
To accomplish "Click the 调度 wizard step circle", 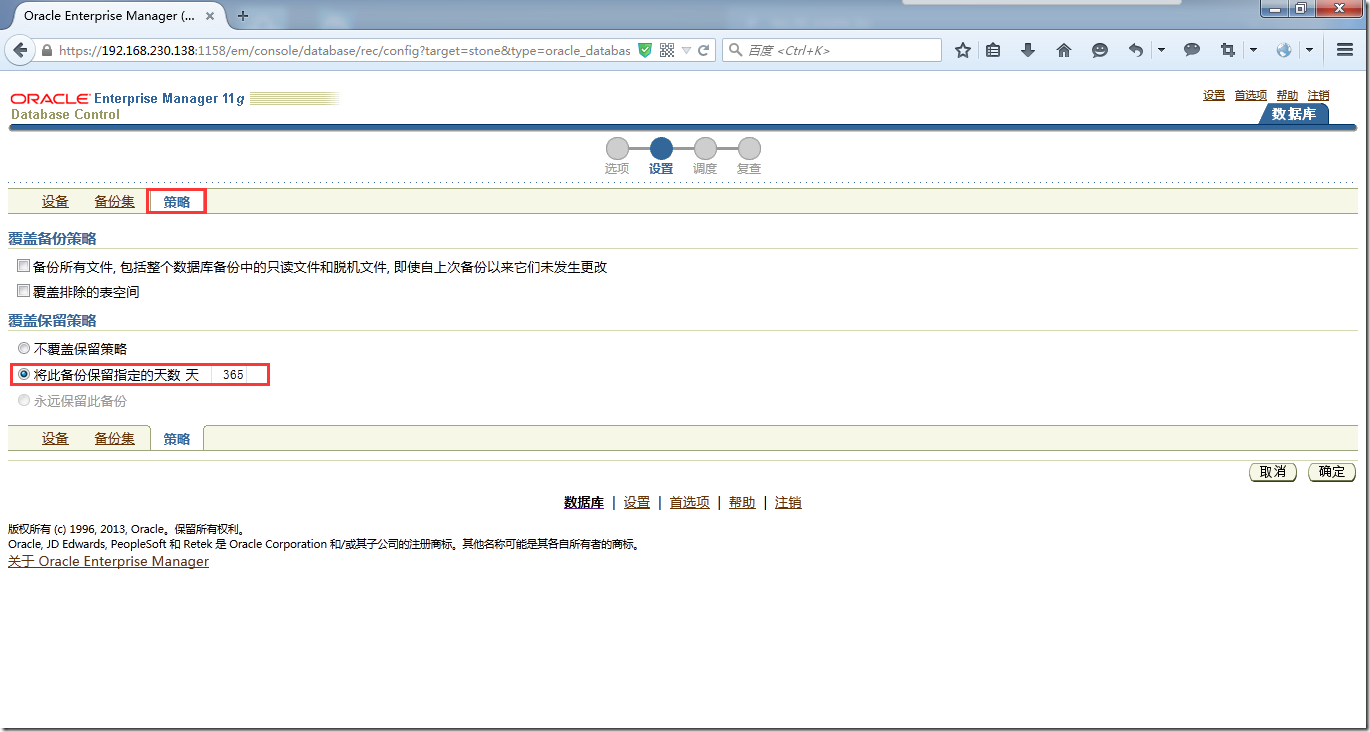I will [x=705, y=148].
